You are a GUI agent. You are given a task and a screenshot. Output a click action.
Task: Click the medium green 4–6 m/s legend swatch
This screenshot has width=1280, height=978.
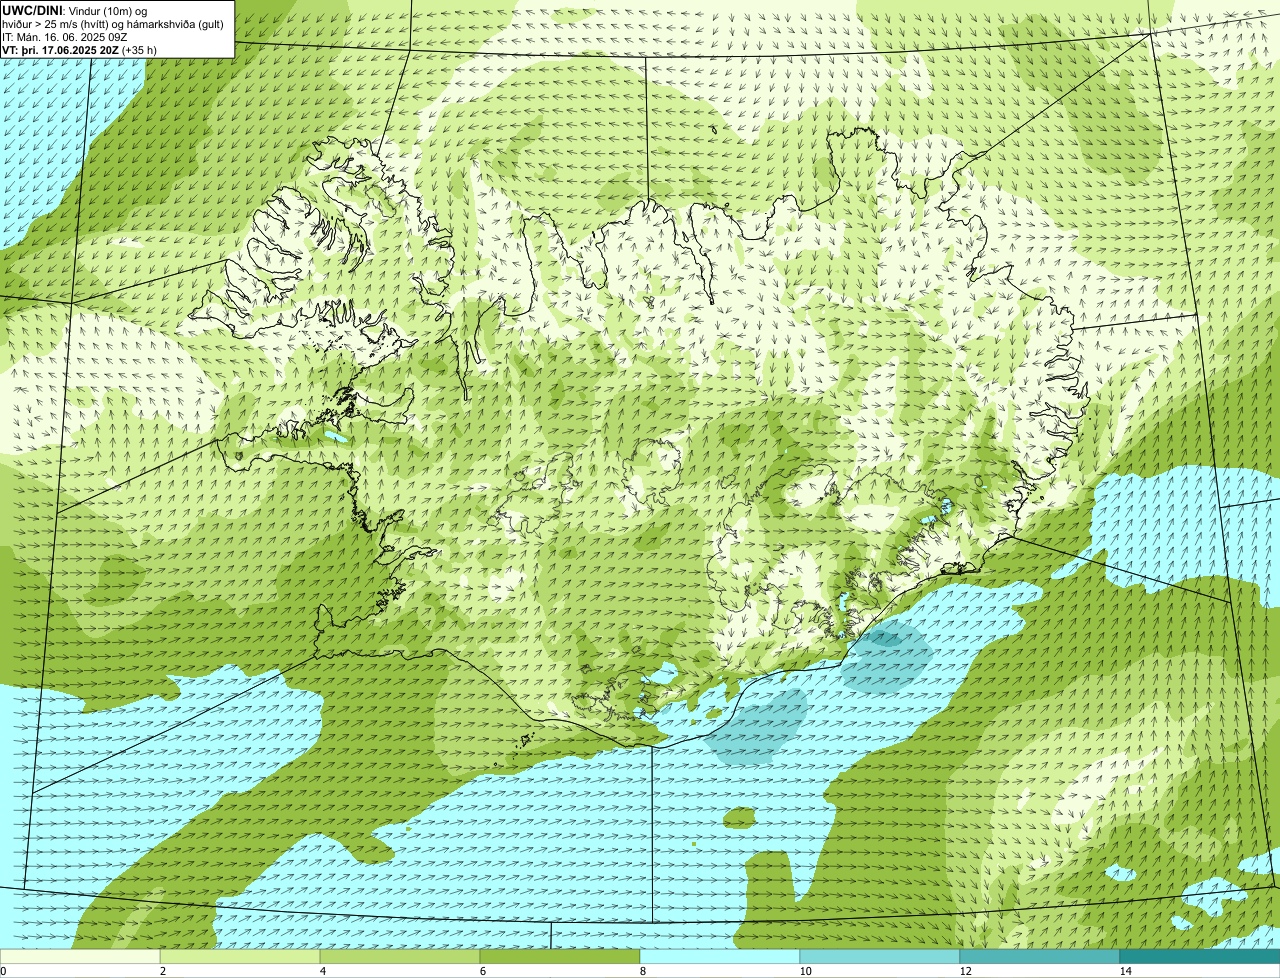coord(400,957)
